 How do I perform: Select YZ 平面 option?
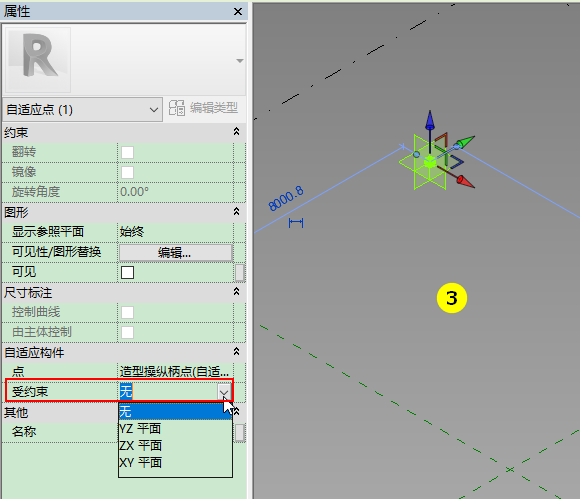[175, 429]
